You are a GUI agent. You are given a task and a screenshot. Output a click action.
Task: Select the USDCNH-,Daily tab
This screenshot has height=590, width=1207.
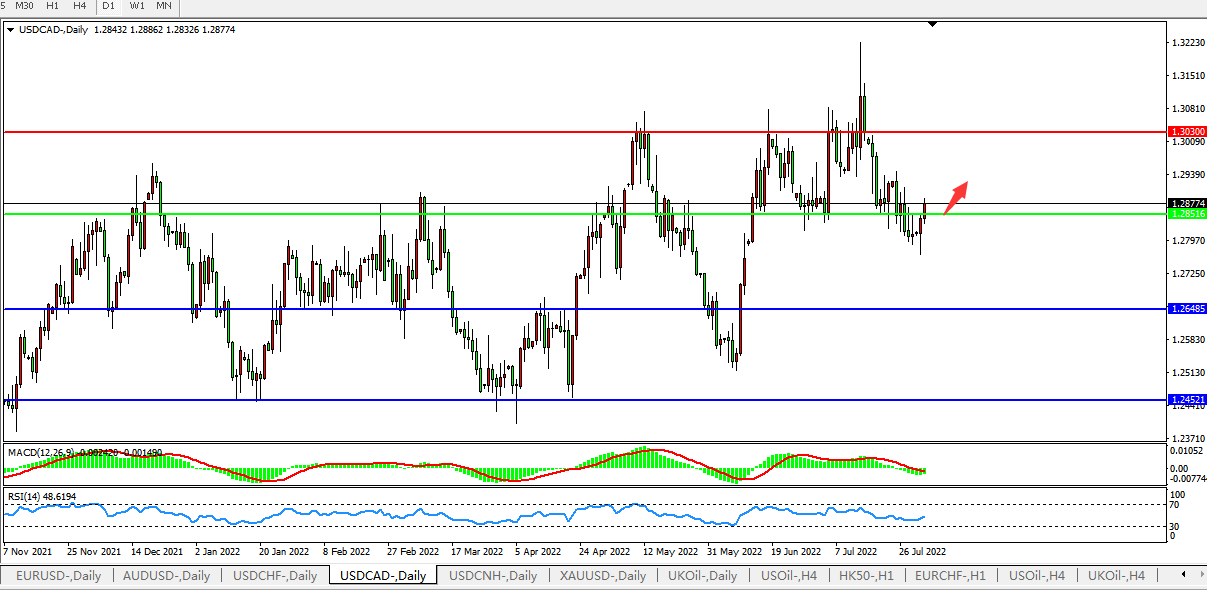(492, 576)
